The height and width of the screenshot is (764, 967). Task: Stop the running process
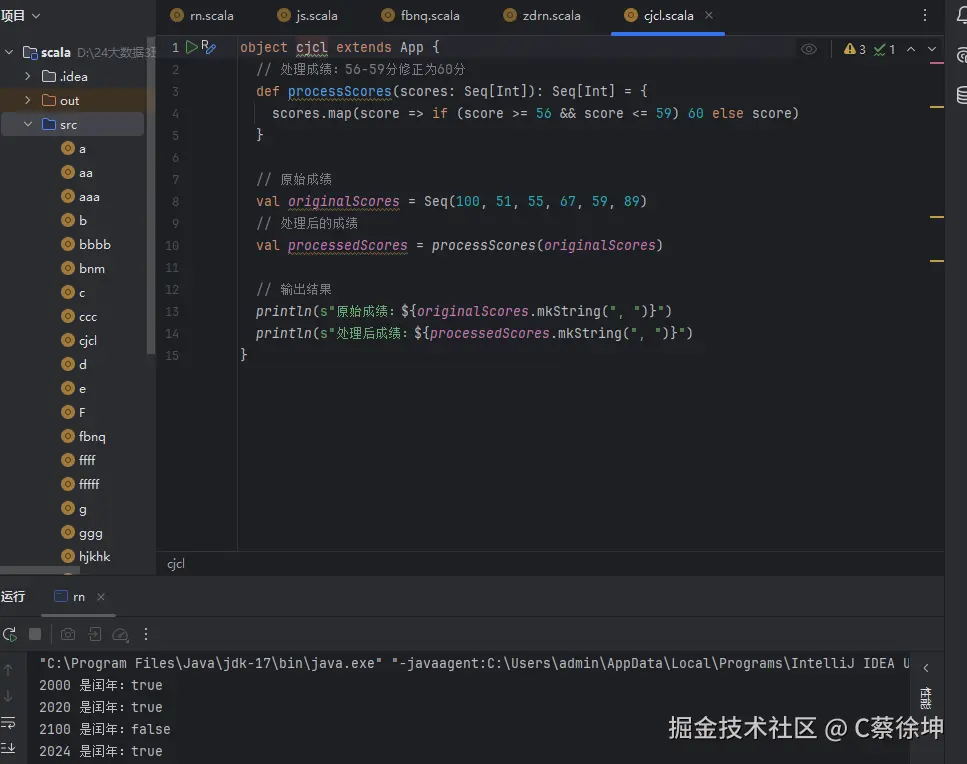(x=33, y=634)
